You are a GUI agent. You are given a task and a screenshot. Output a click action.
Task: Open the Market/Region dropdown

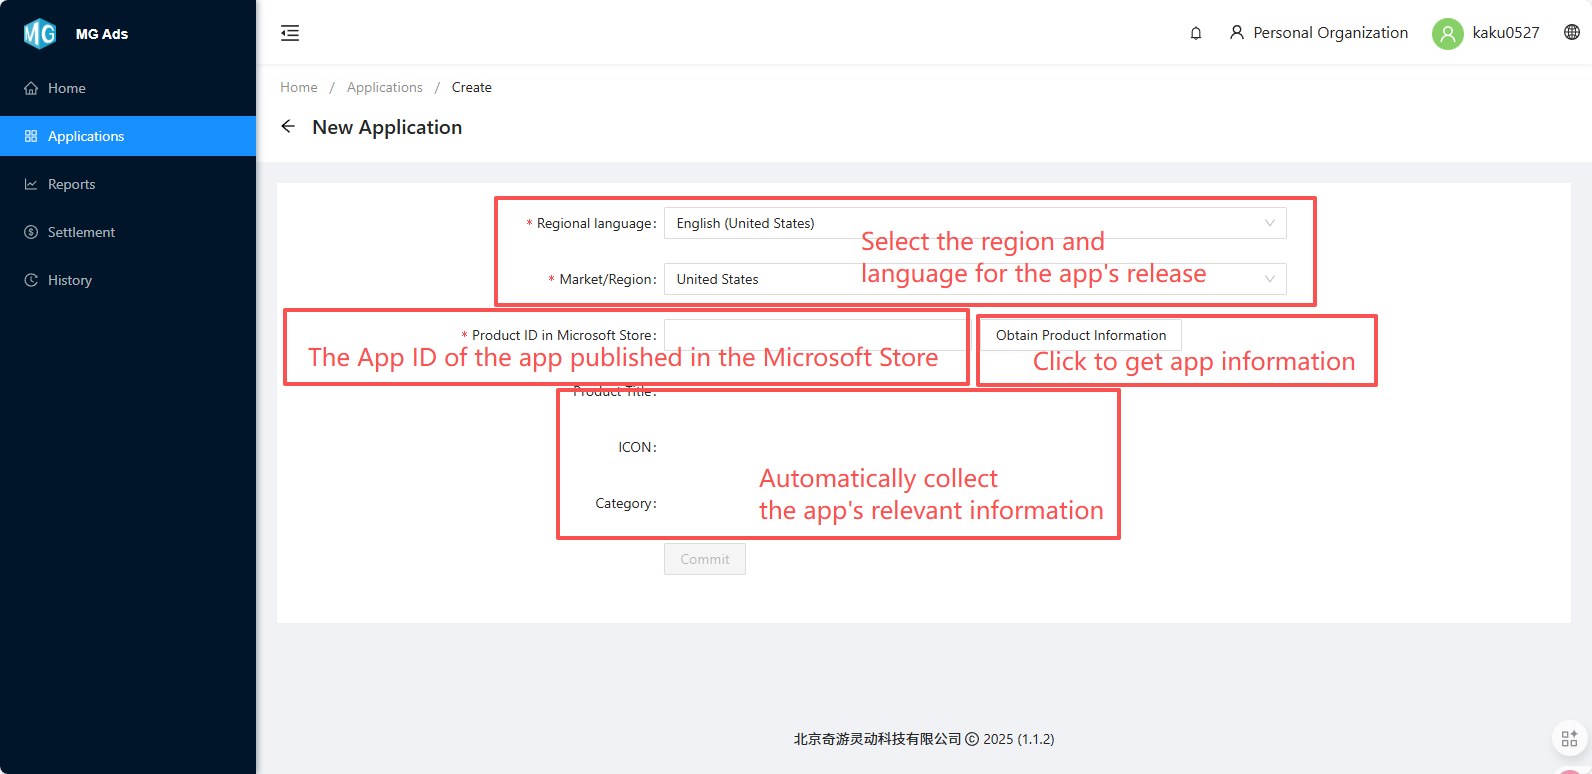click(x=974, y=279)
